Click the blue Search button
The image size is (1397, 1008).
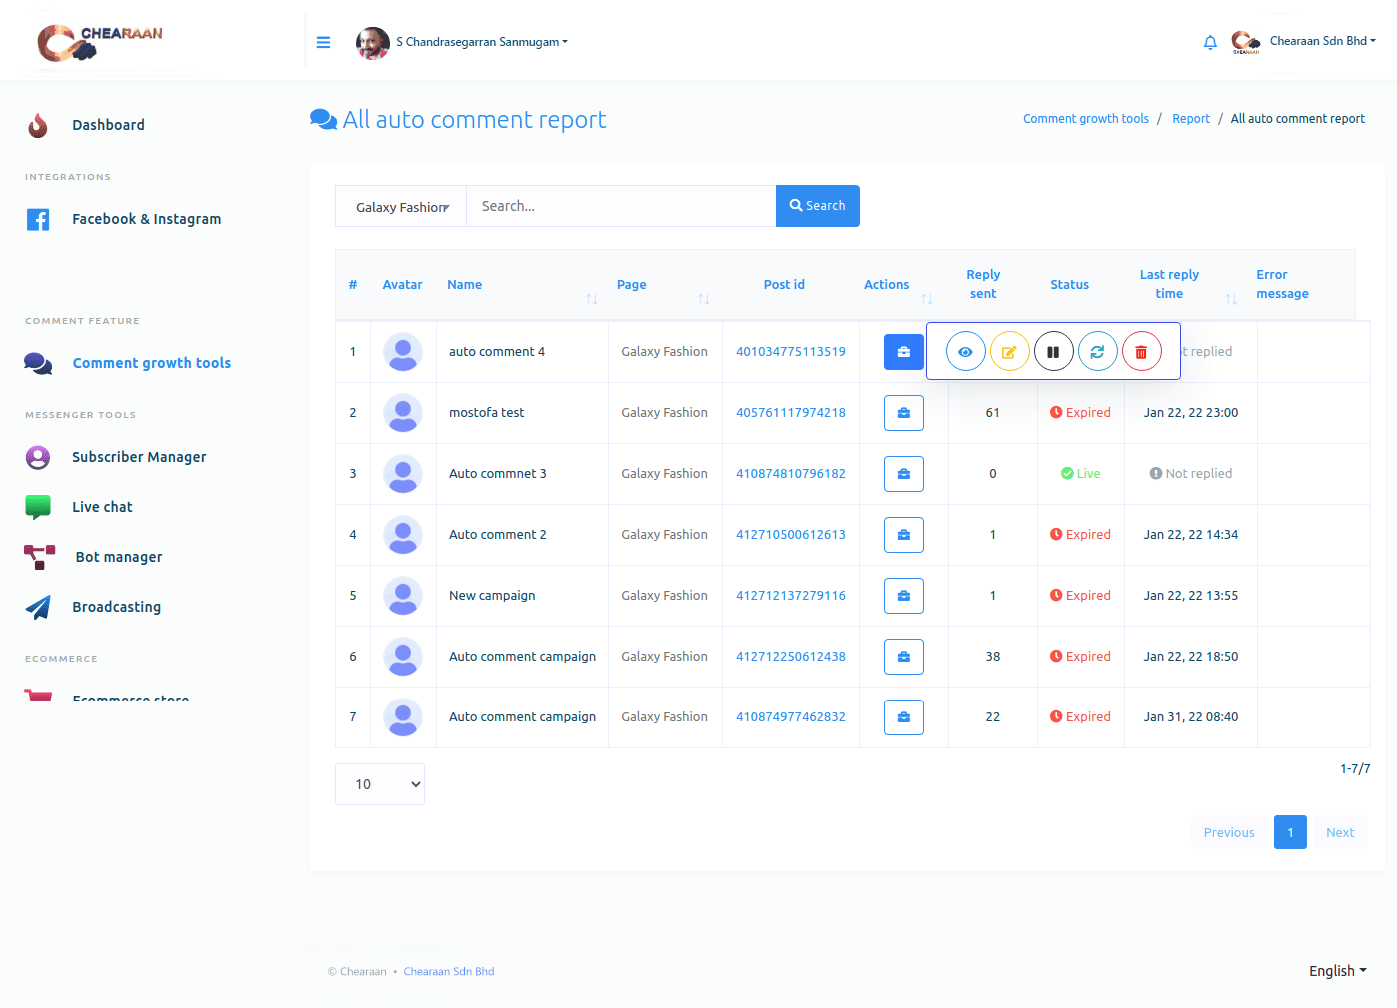(x=817, y=206)
